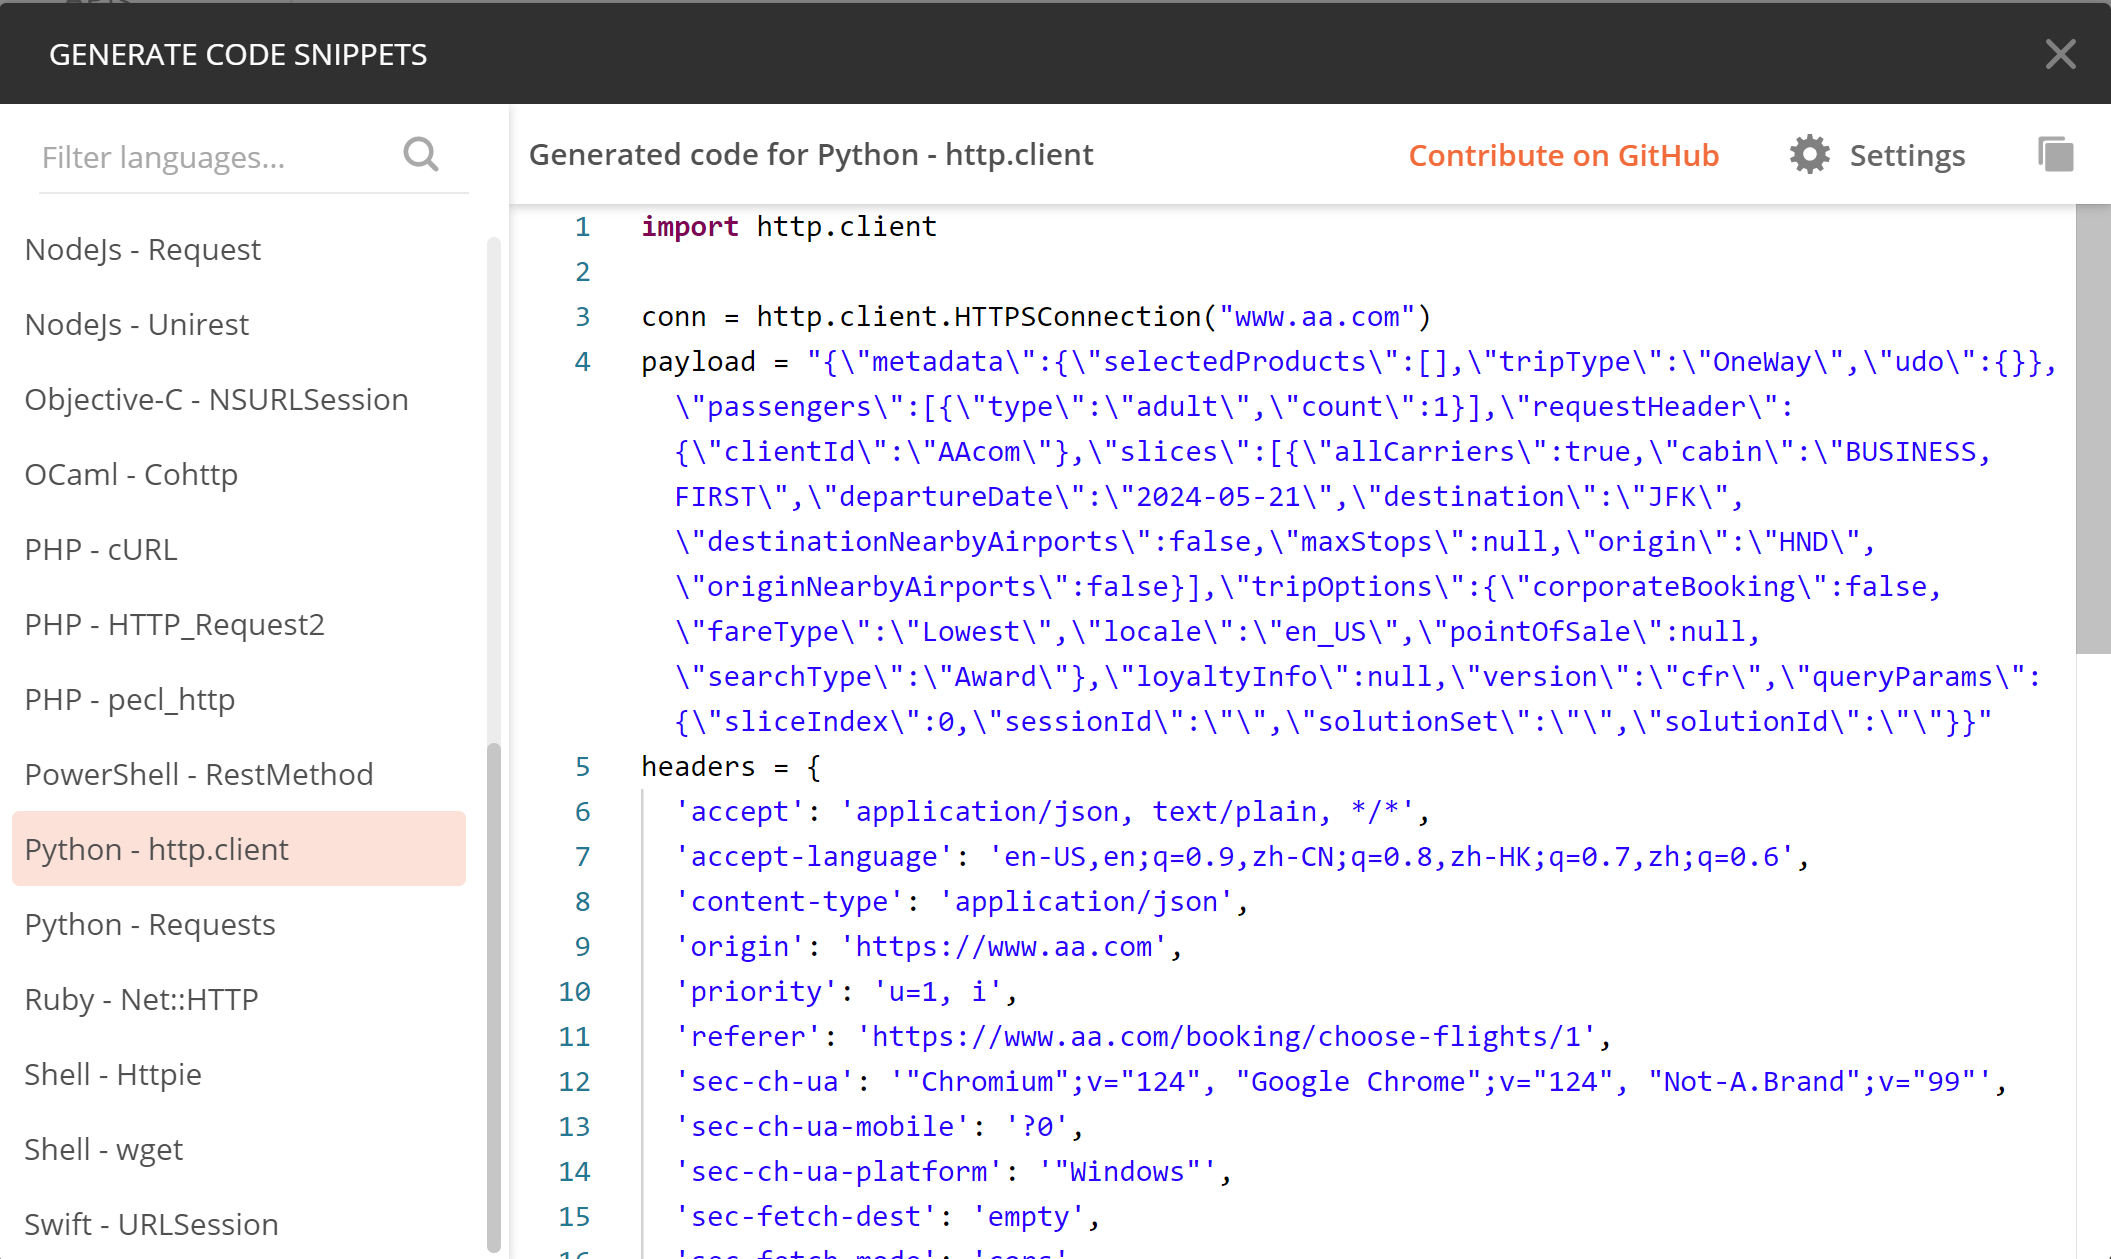The image size is (2111, 1259).
Task: Click the Settings gear icon
Action: 1809,155
